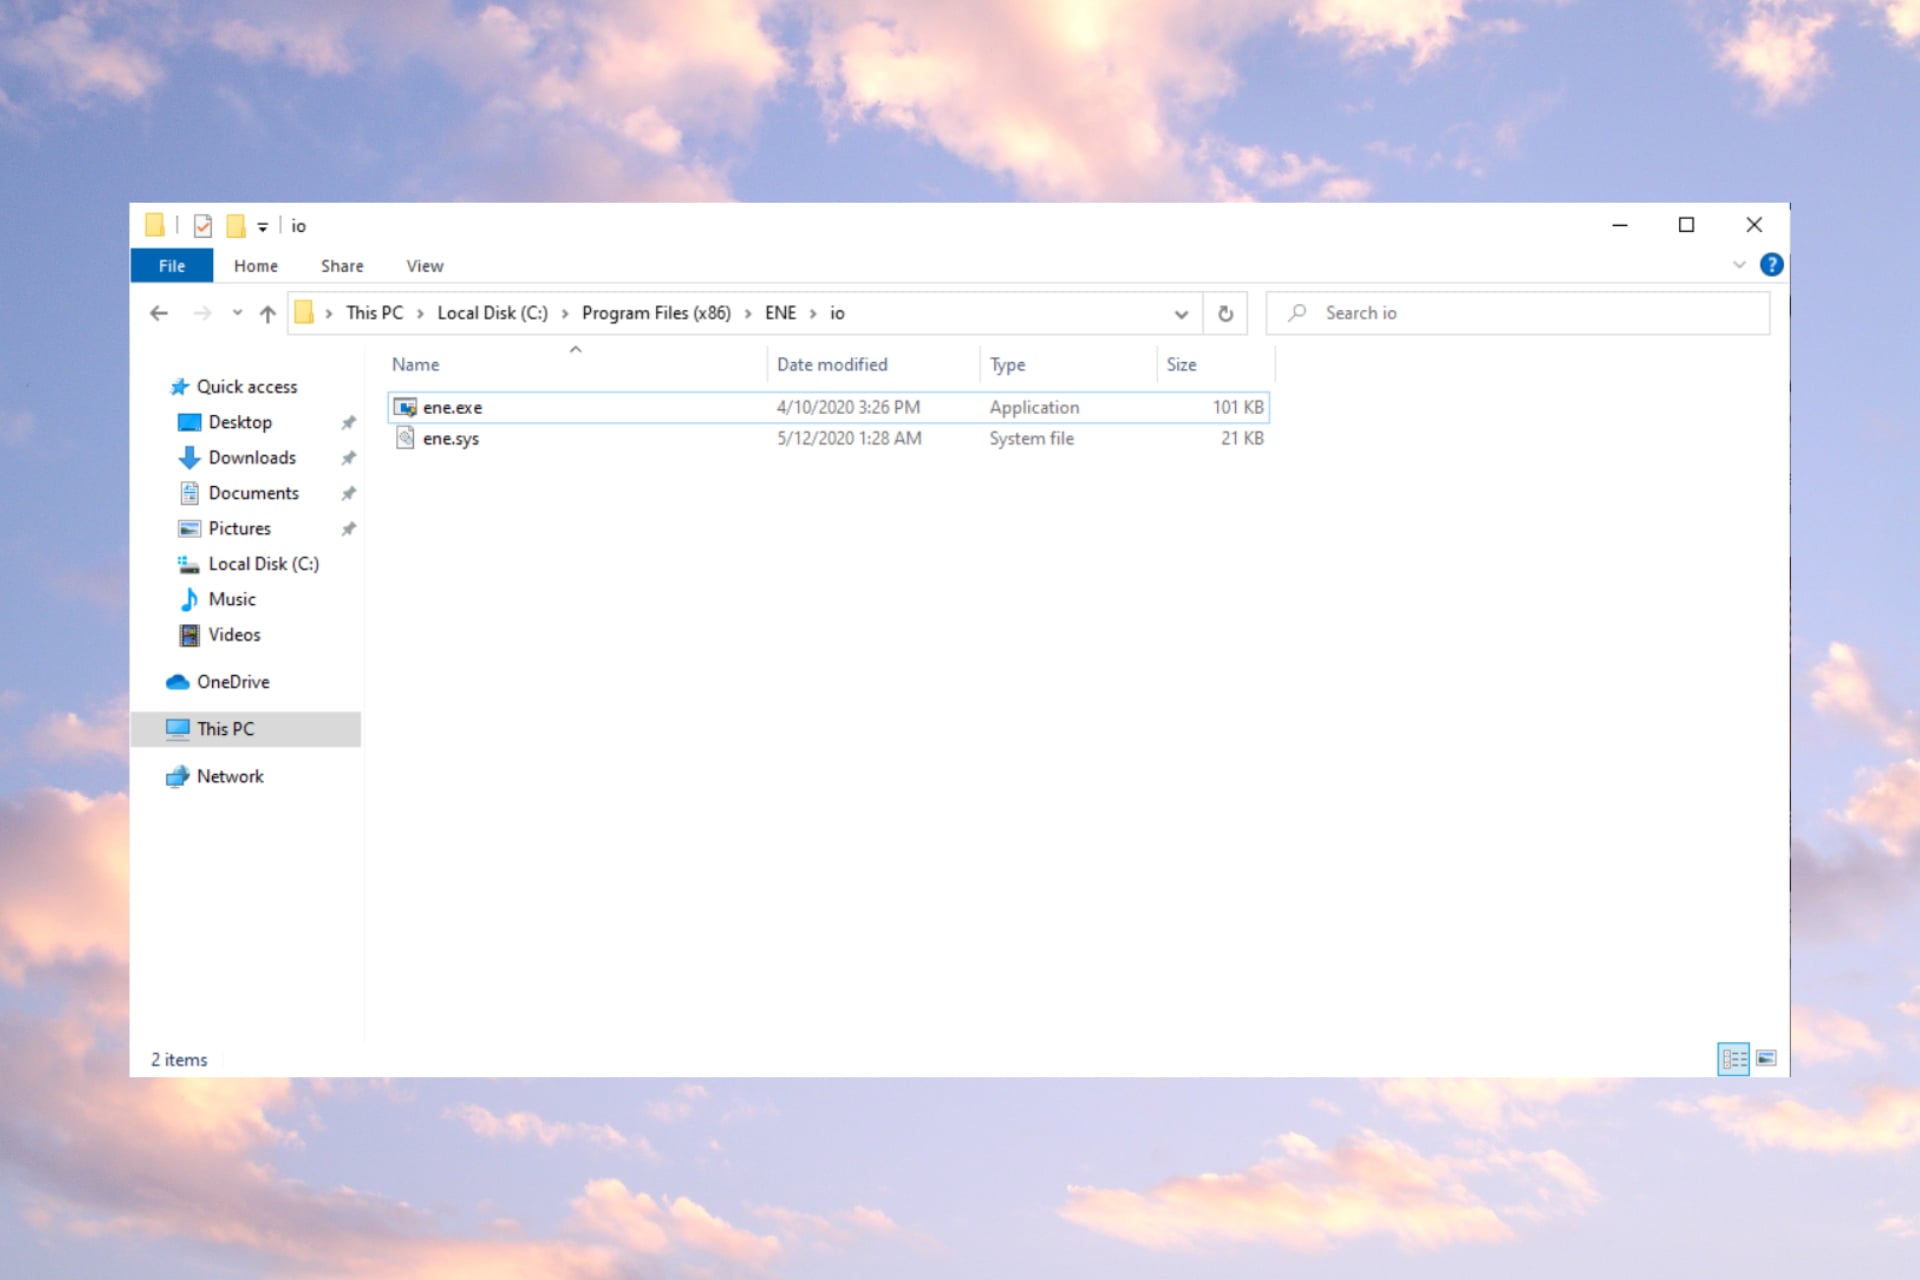This screenshot has width=1920, height=1280.
Task: Open the File menu tab
Action: tap(172, 266)
